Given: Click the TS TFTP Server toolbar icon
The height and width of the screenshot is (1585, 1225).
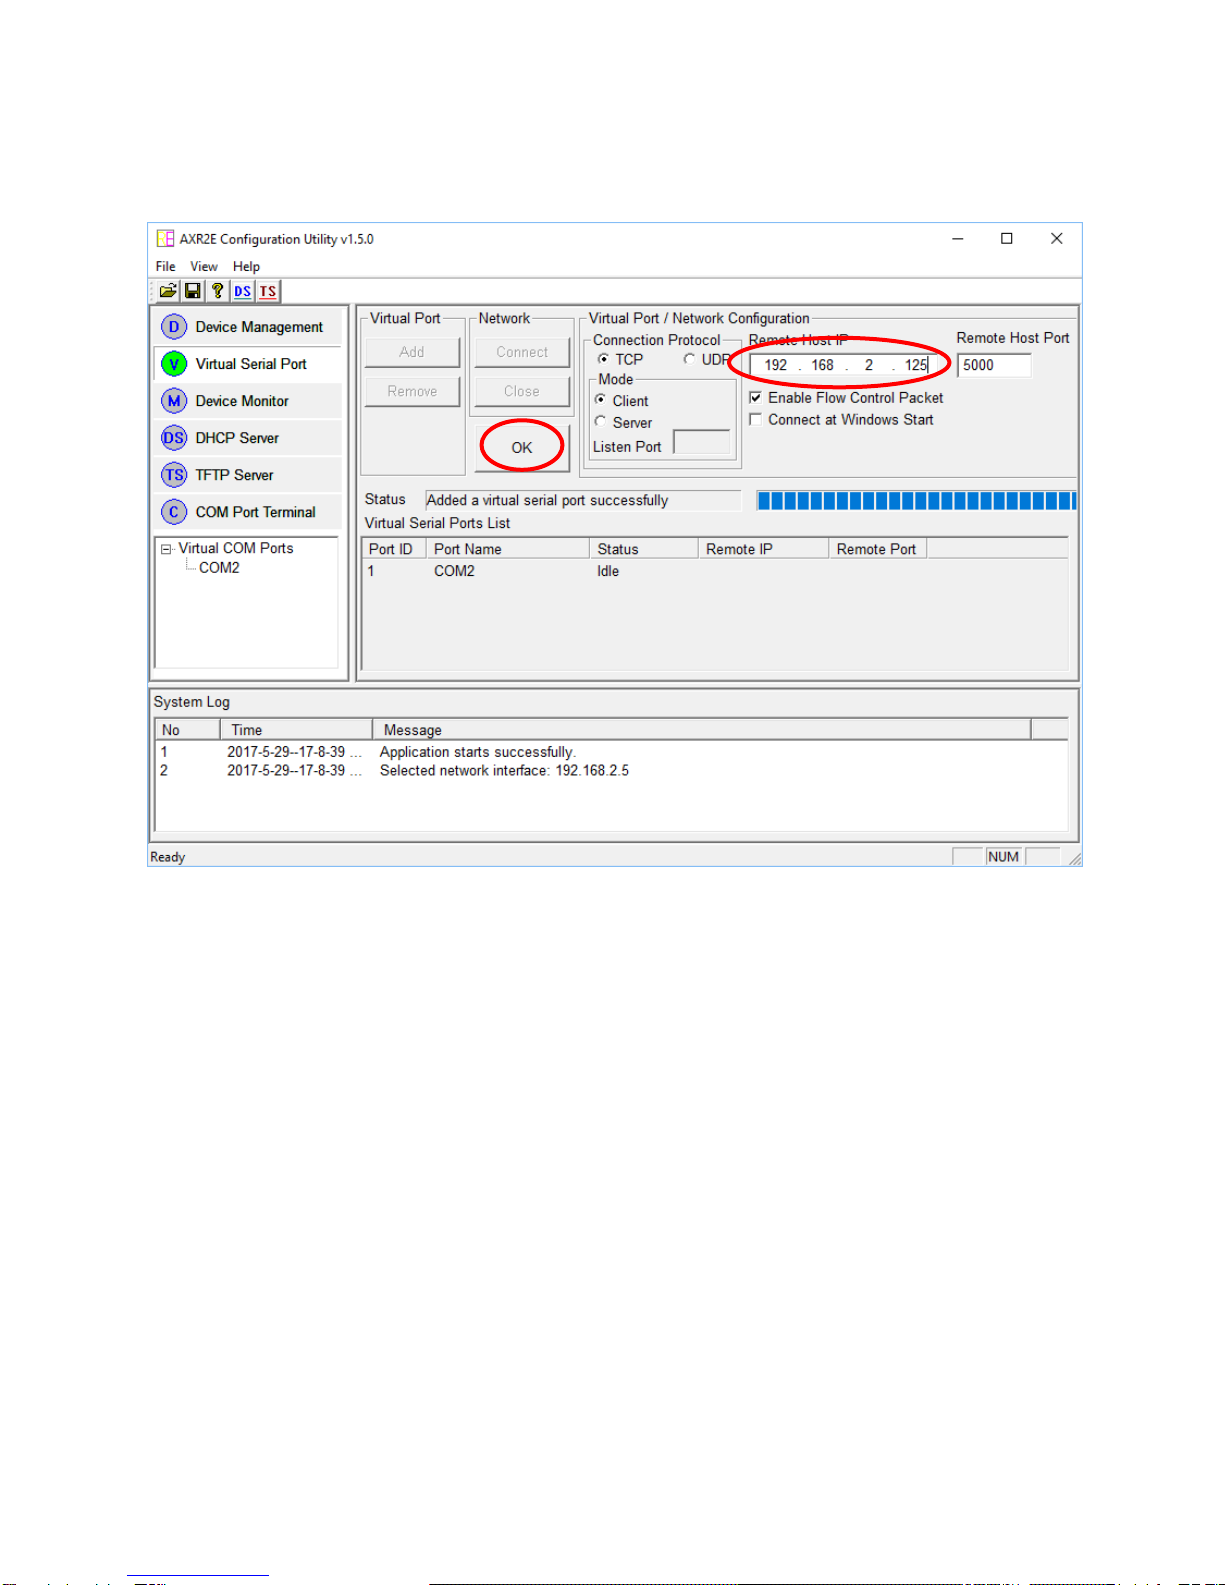Looking at the screenshot, I should click(x=267, y=291).
